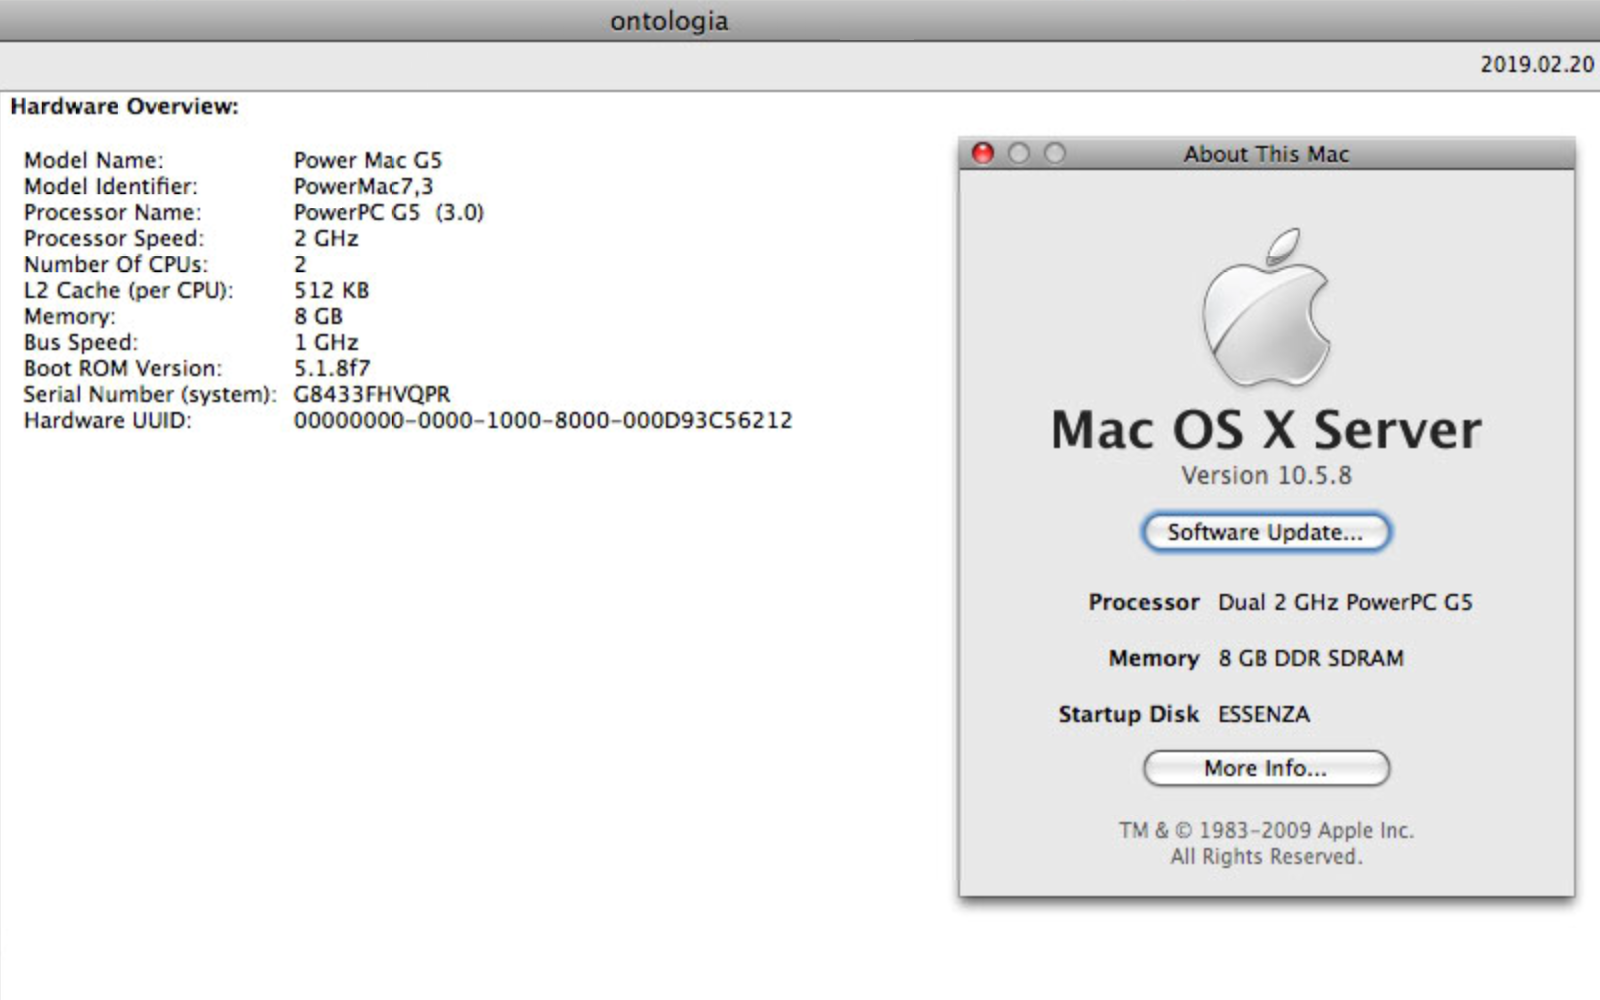Image resolution: width=1600 pixels, height=1000 pixels.
Task: Click the Model Identifier label
Action: coord(111,186)
